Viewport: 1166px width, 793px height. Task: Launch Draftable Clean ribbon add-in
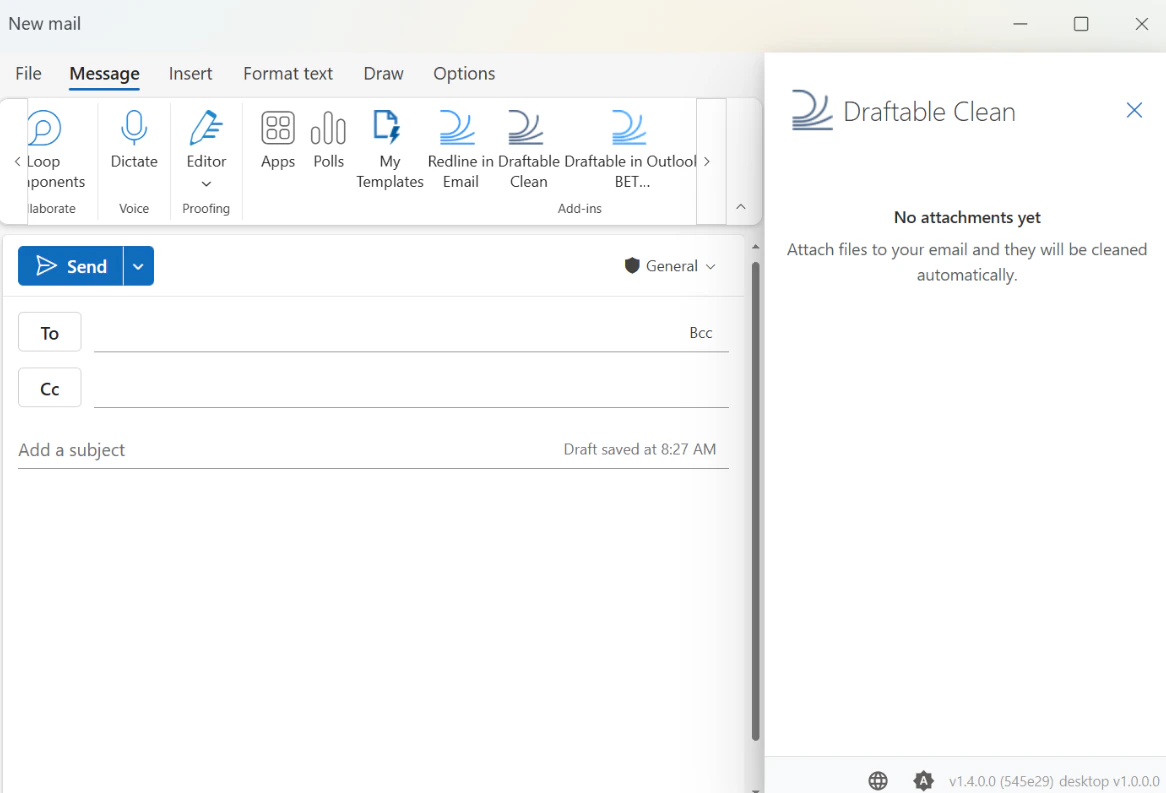(x=529, y=149)
